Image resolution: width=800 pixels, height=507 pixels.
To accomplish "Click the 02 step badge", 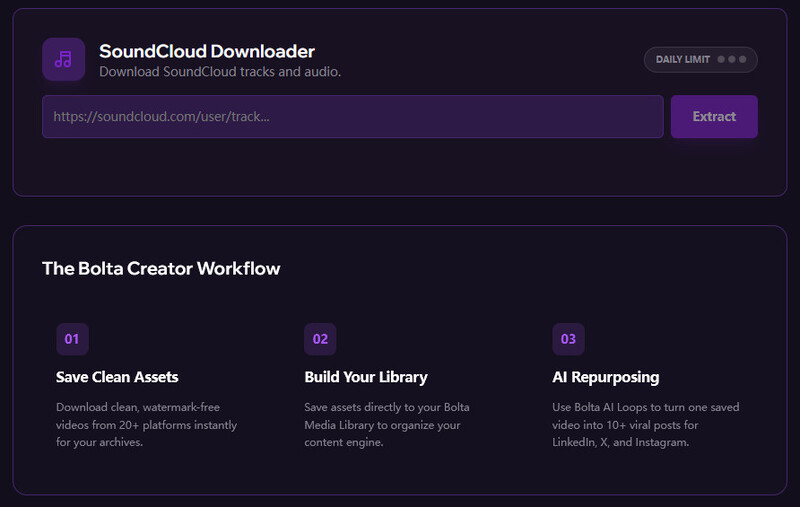I will (x=320, y=339).
